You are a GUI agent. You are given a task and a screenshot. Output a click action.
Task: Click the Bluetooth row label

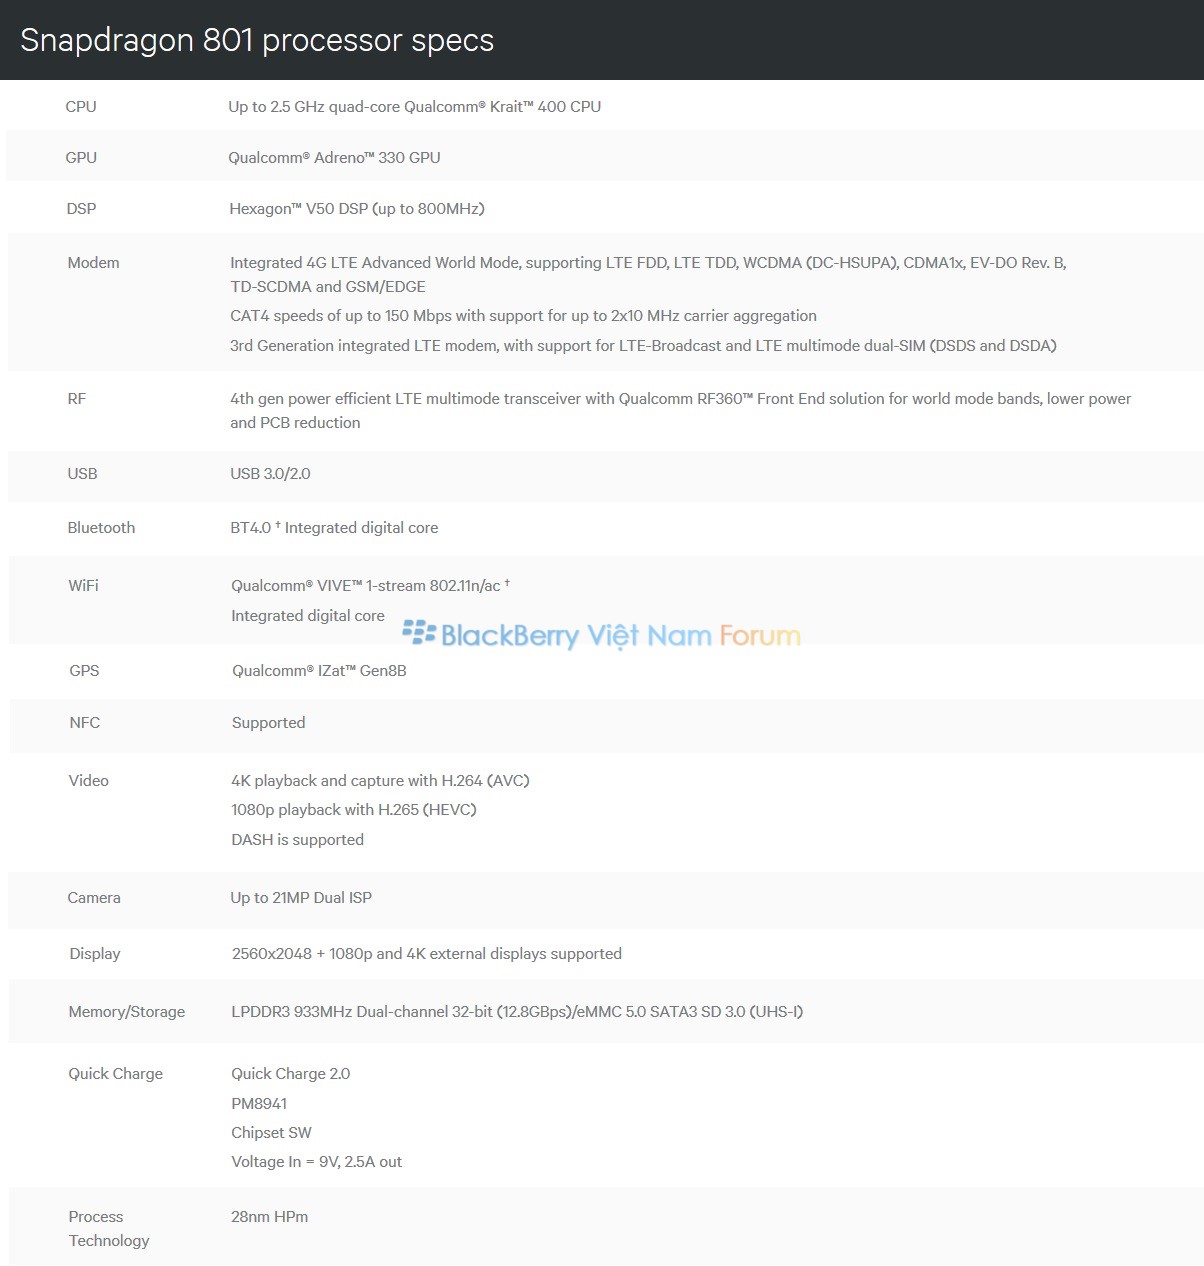coord(101,528)
